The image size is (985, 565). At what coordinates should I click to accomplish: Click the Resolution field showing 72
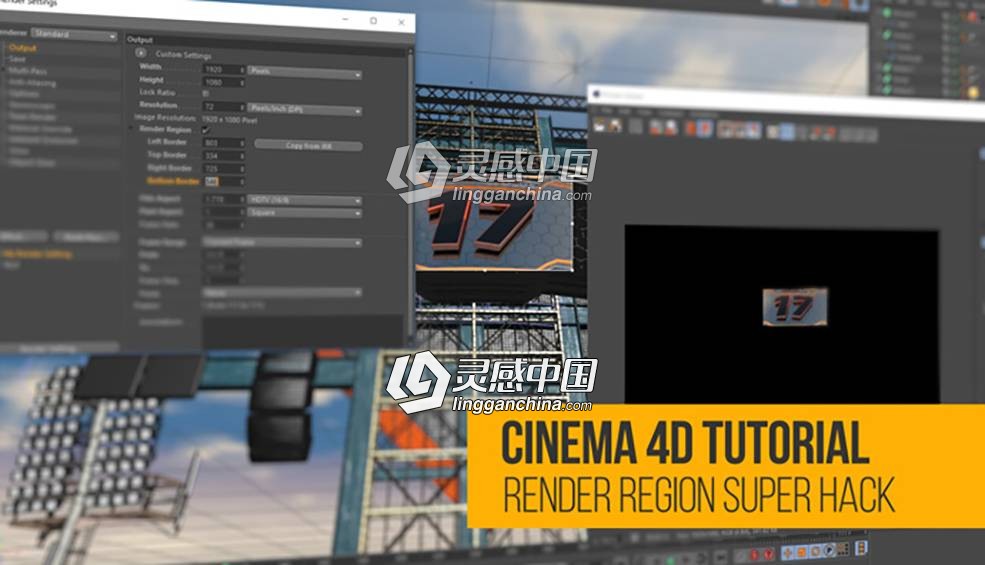[224, 106]
